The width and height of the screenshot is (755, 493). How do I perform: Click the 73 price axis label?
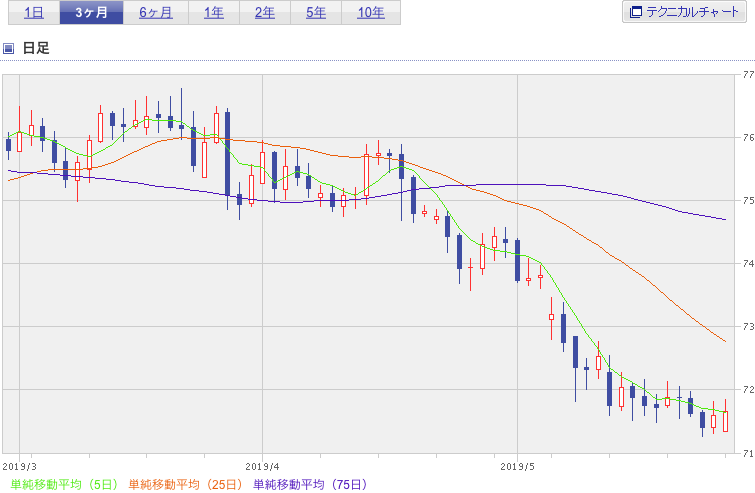click(748, 326)
